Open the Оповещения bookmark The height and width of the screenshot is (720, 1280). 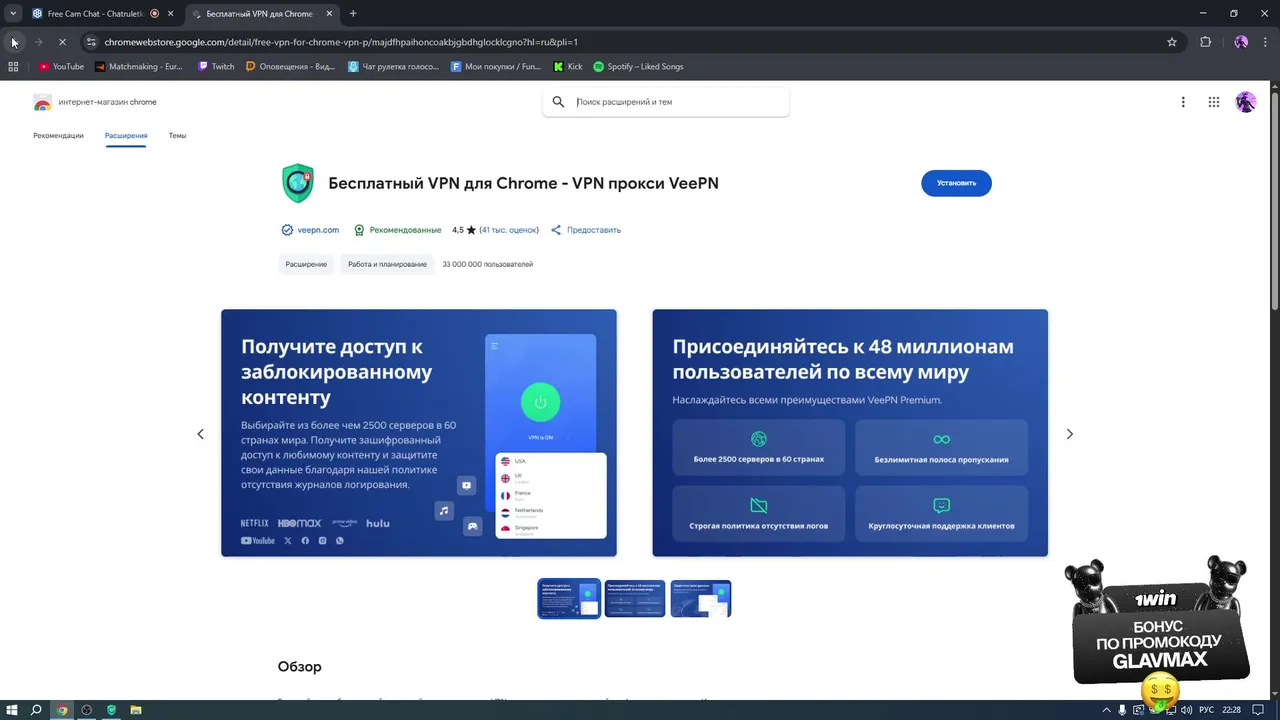click(x=291, y=67)
